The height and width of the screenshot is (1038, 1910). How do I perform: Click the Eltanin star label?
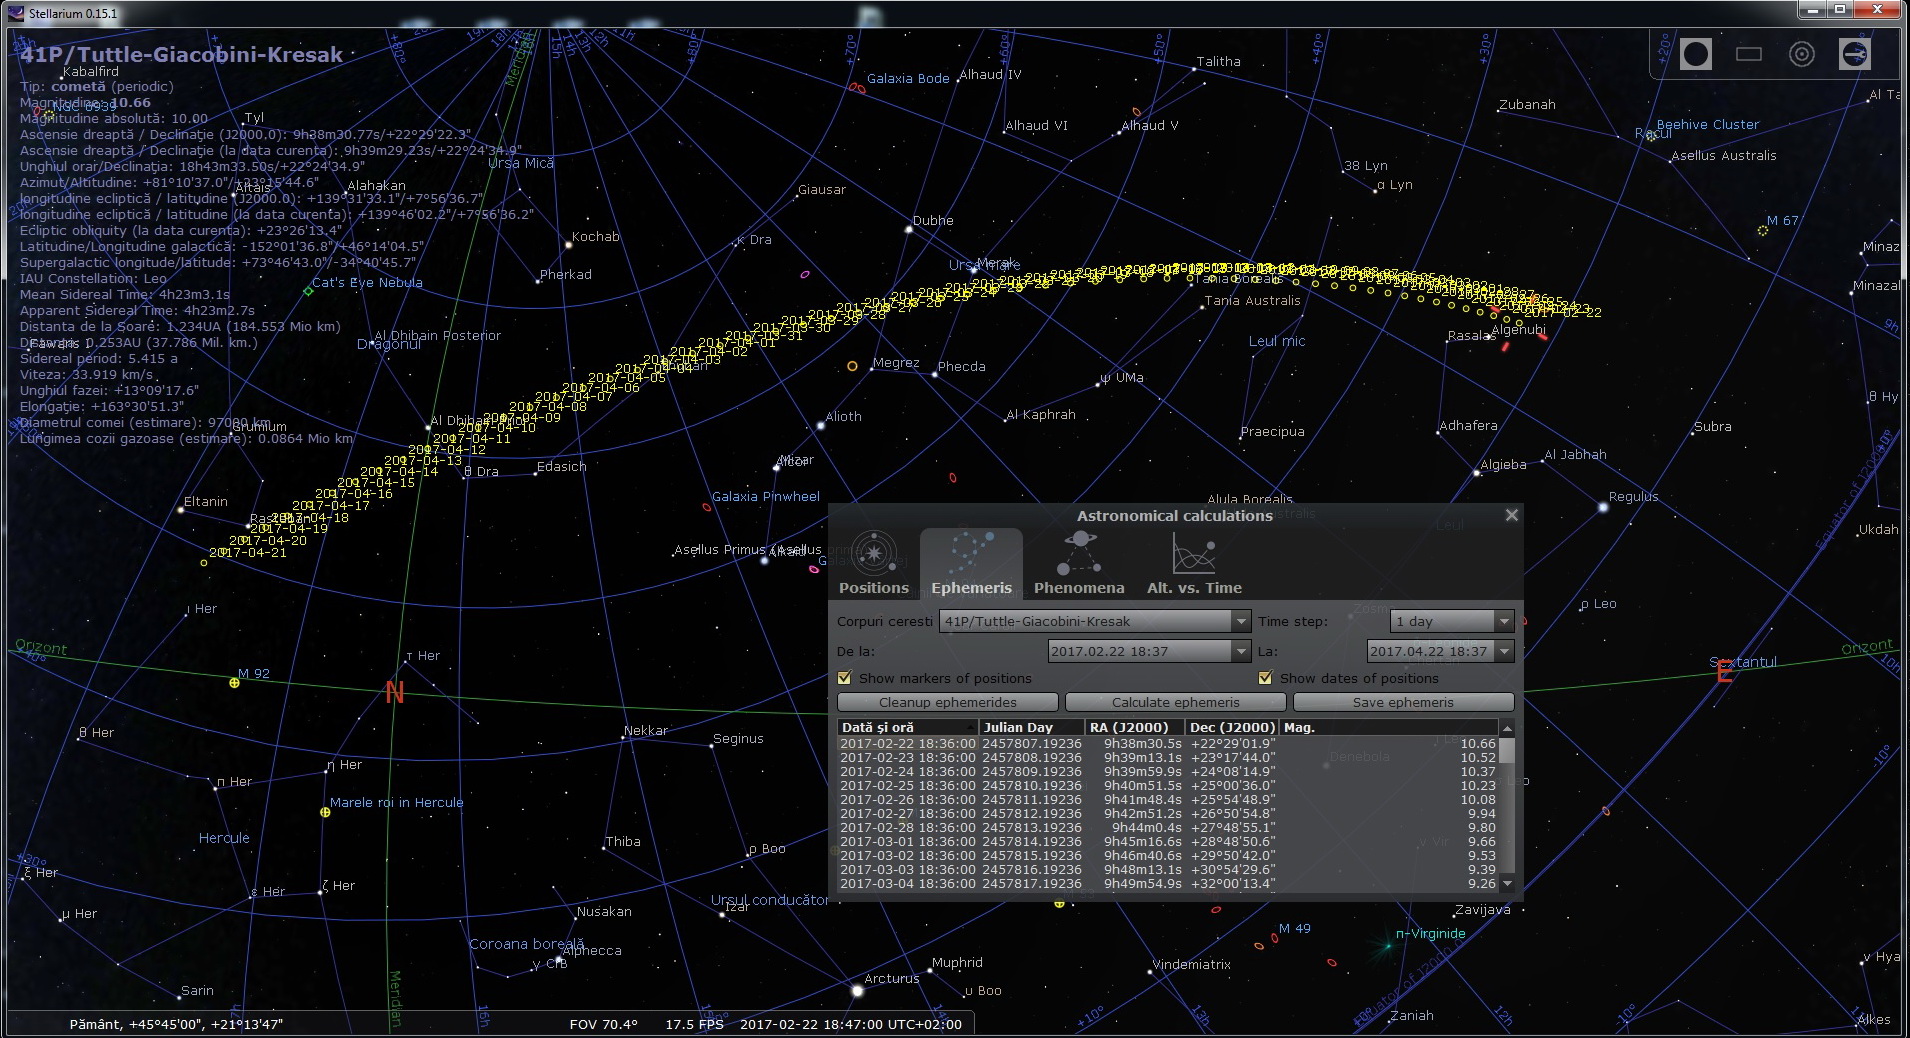pyautogui.click(x=206, y=502)
